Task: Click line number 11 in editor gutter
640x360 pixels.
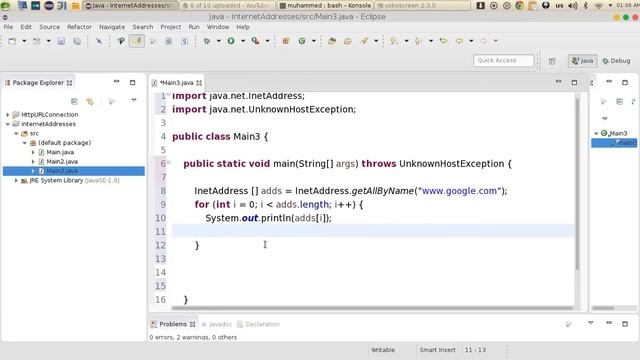Action: (160, 231)
